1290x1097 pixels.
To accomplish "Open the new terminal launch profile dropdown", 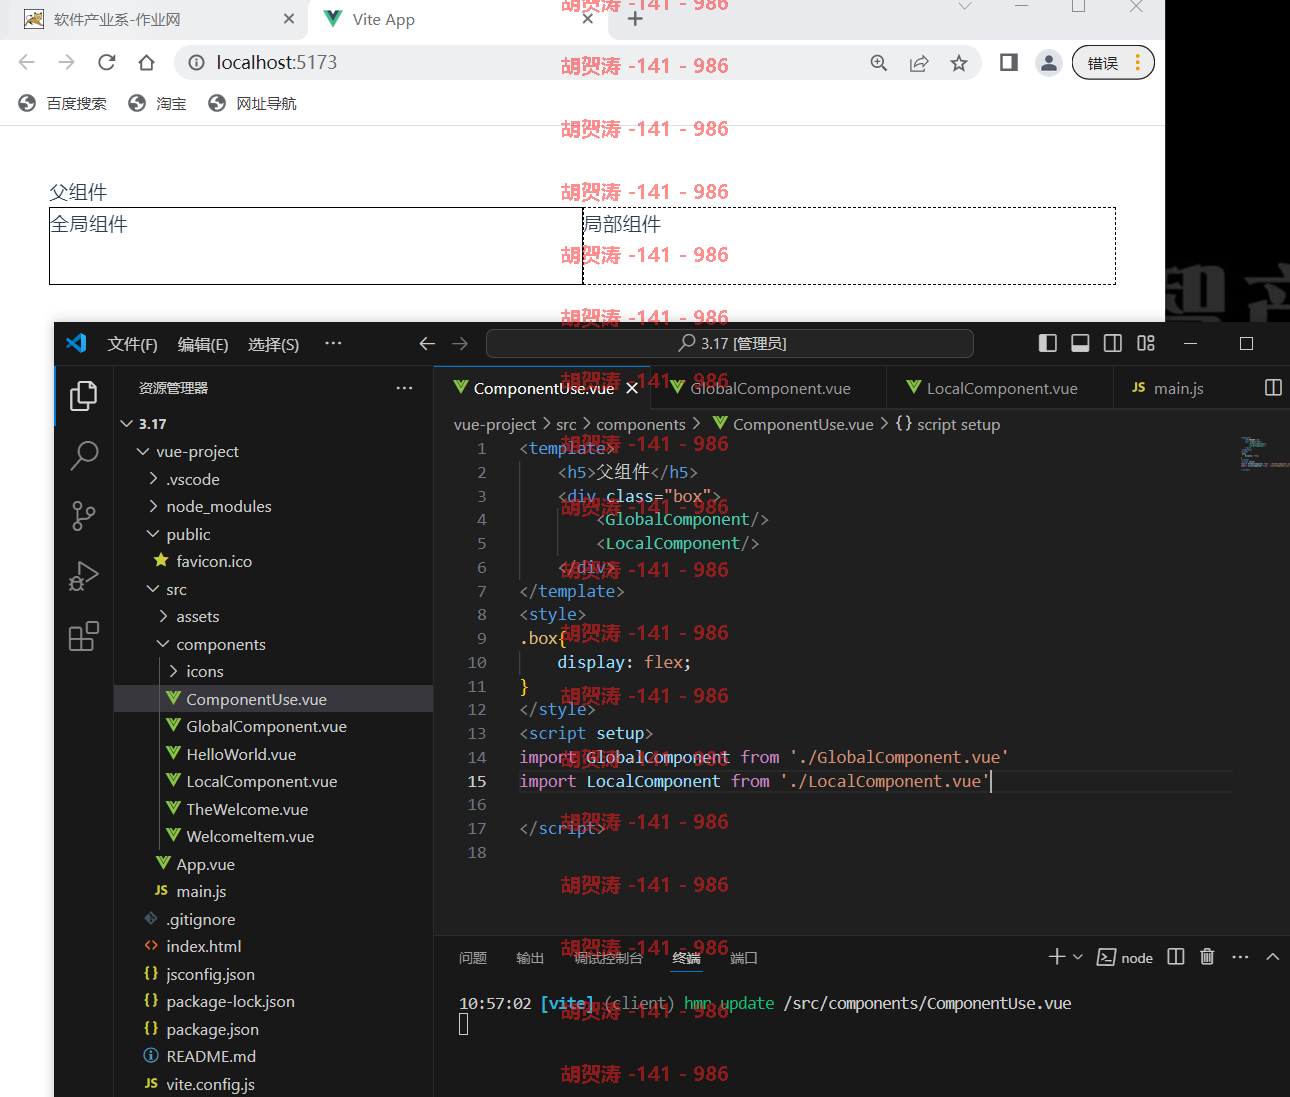I will click(x=1078, y=957).
